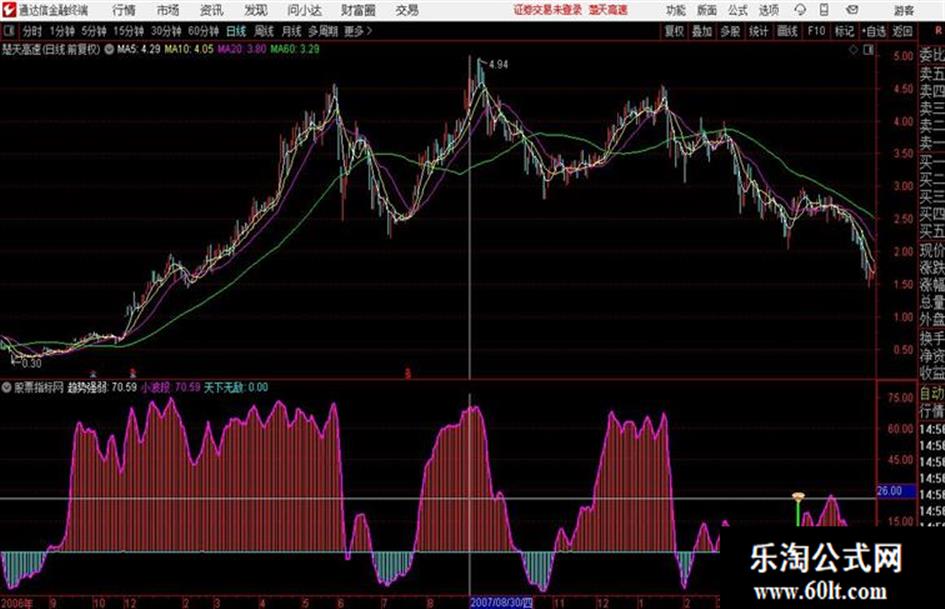
Task: Click the 返回 back button
Action: click(x=902, y=31)
